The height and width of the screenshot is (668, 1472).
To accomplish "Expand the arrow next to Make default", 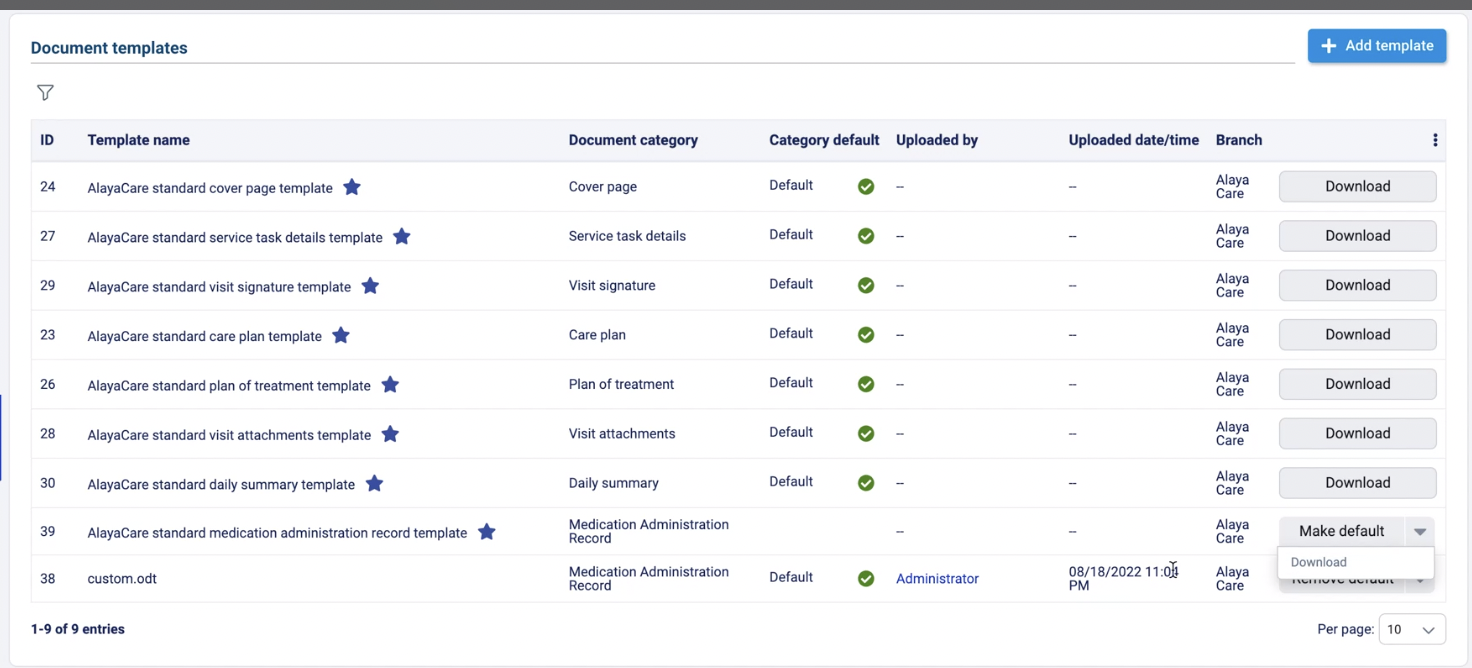I will tap(1420, 532).
